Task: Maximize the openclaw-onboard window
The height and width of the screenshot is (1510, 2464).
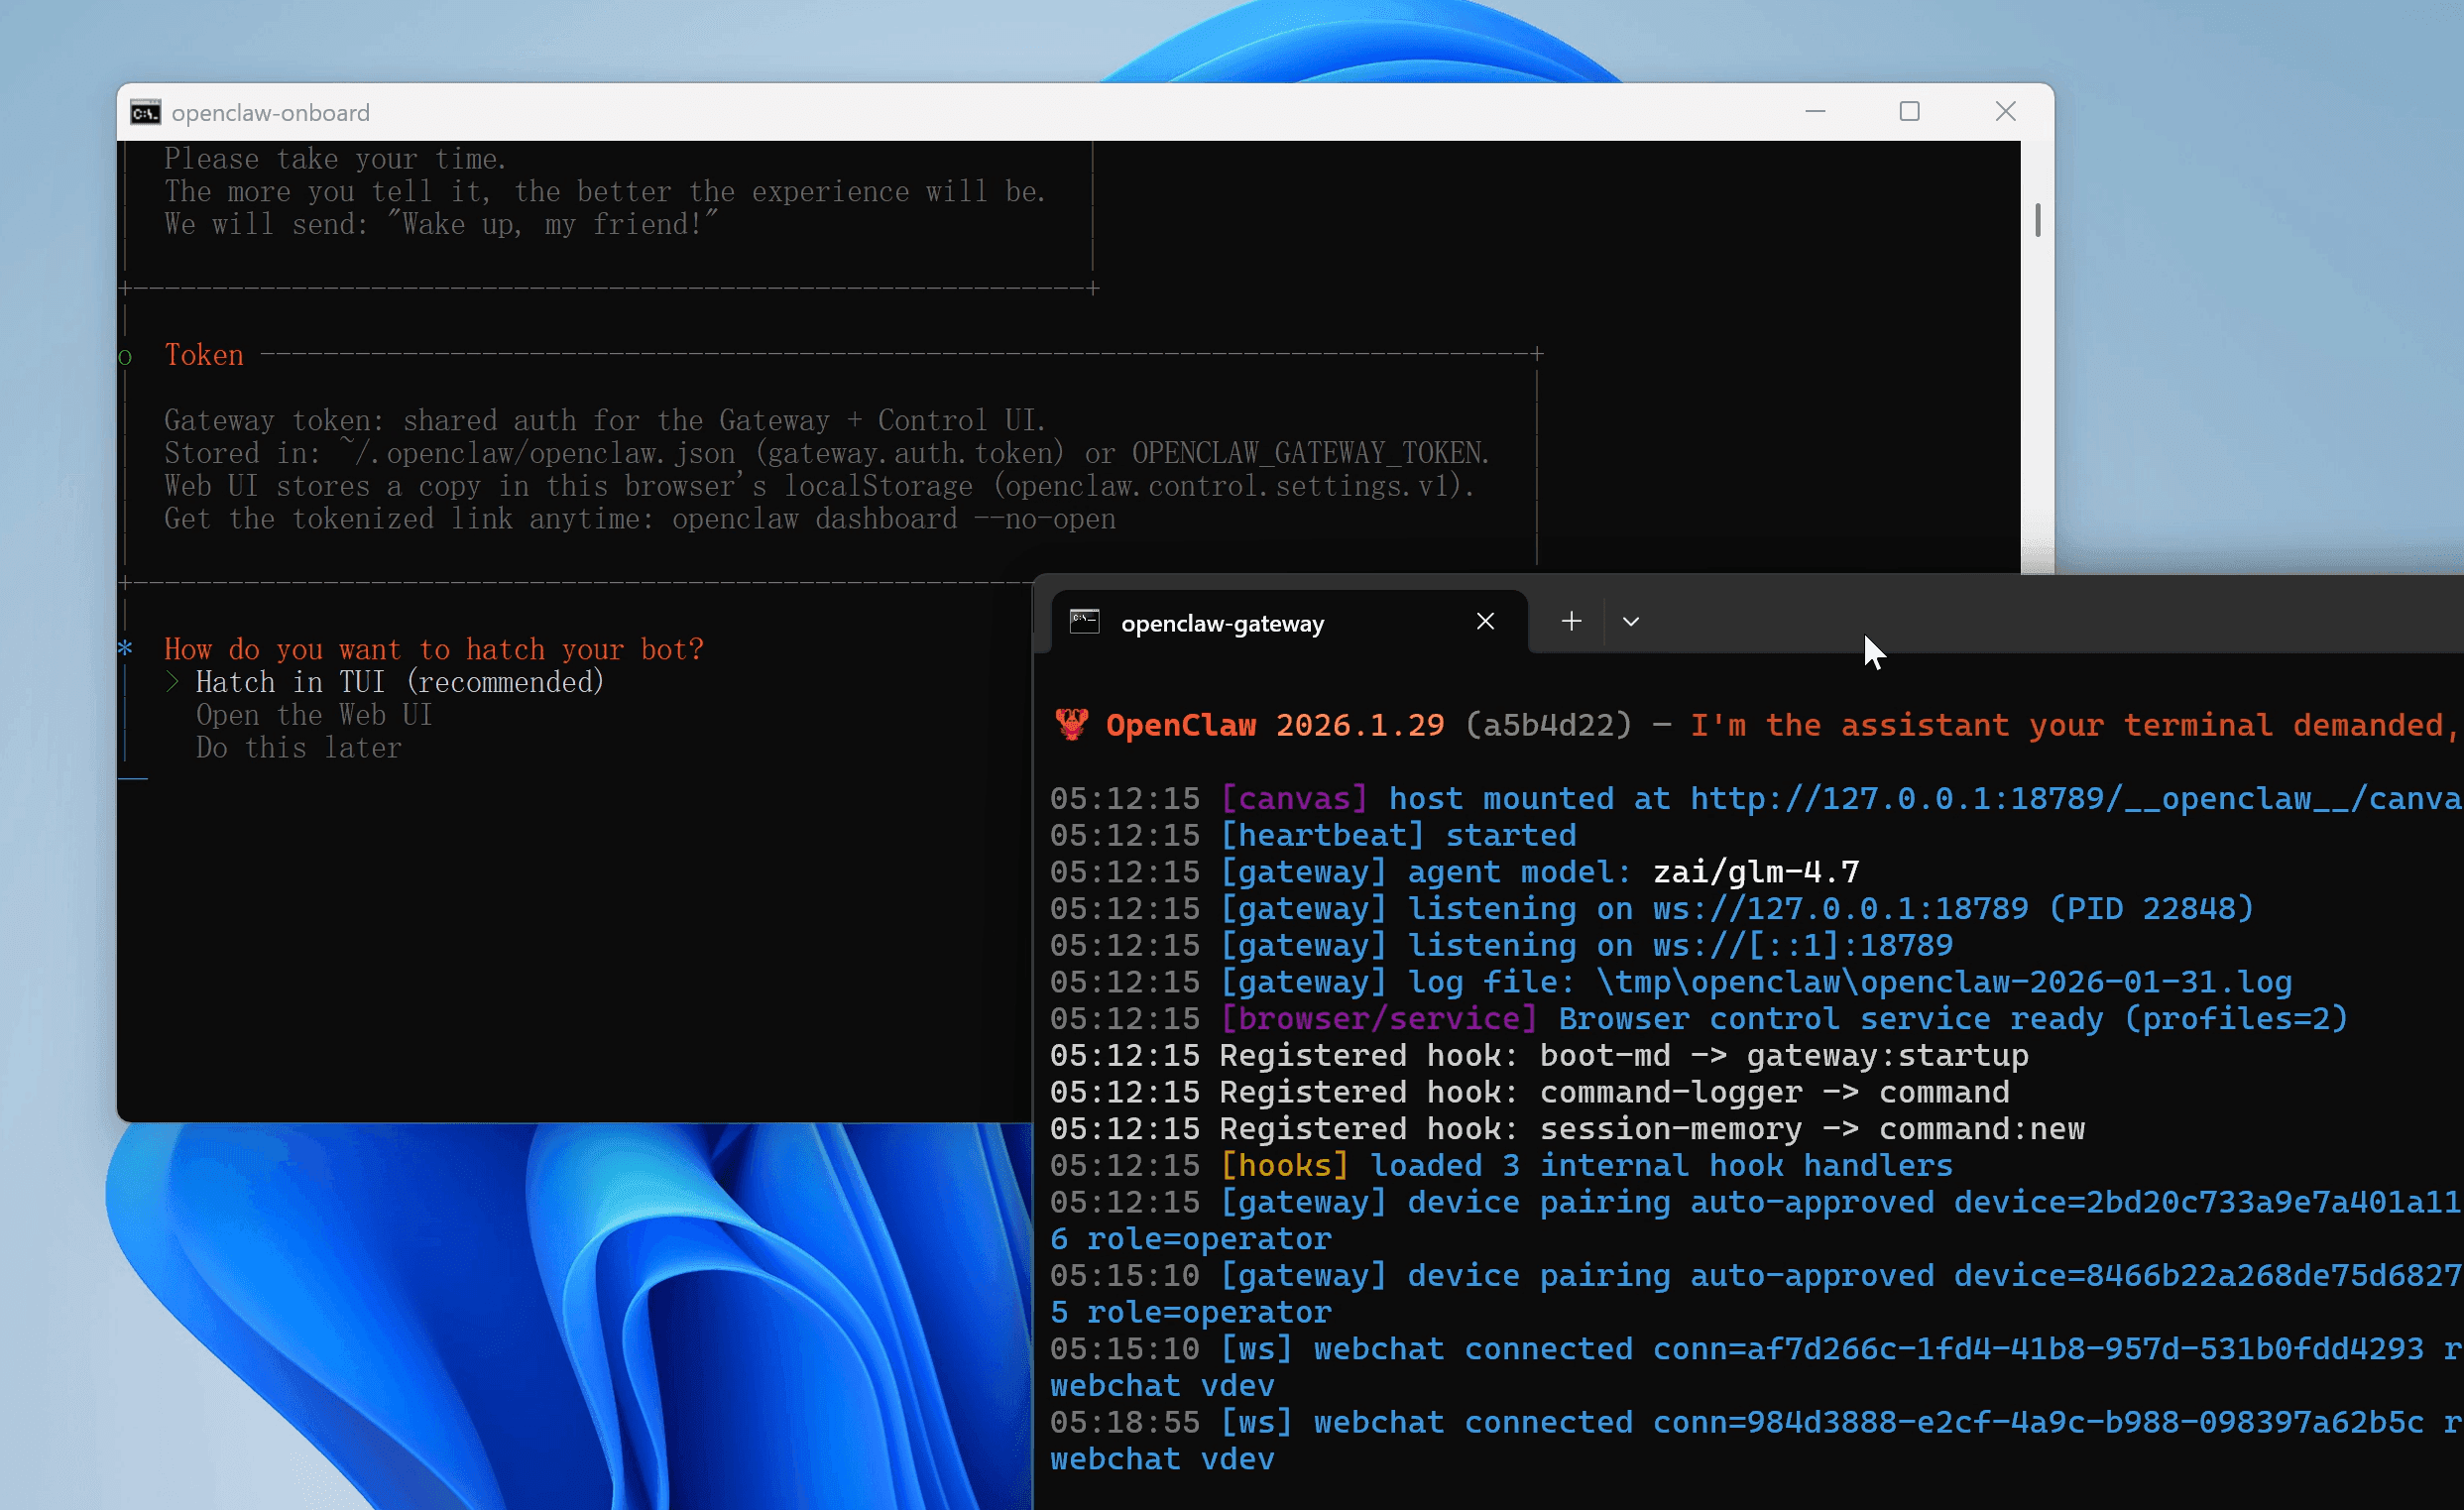Action: tap(1909, 112)
